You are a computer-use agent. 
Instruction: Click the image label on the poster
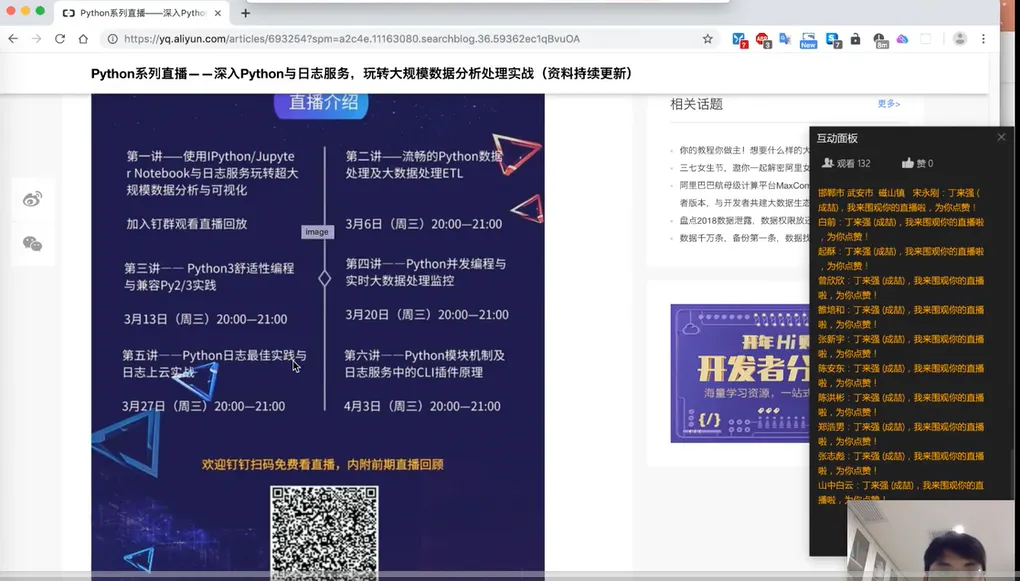pos(317,232)
